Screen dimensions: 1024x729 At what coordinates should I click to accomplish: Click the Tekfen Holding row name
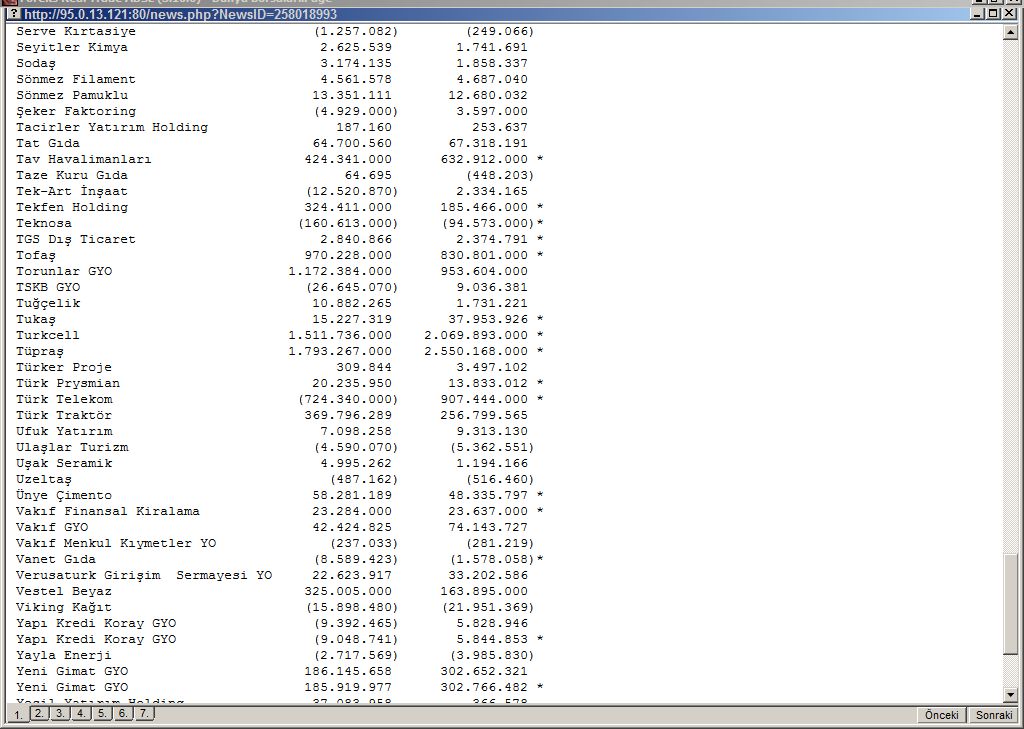coord(72,207)
